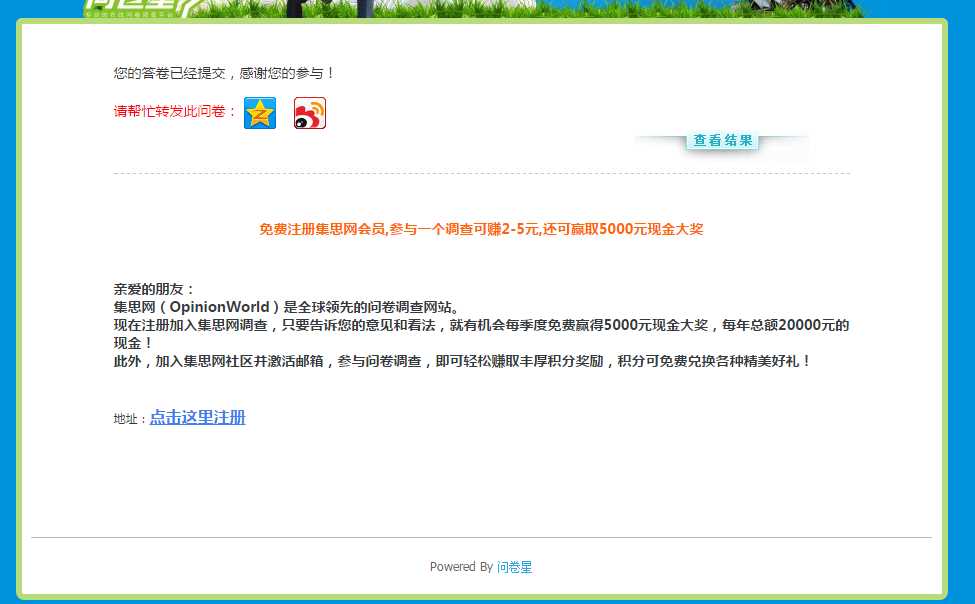Click the line starting 此外，加入集思网社区
This screenshot has height=604, width=975.
point(462,361)
